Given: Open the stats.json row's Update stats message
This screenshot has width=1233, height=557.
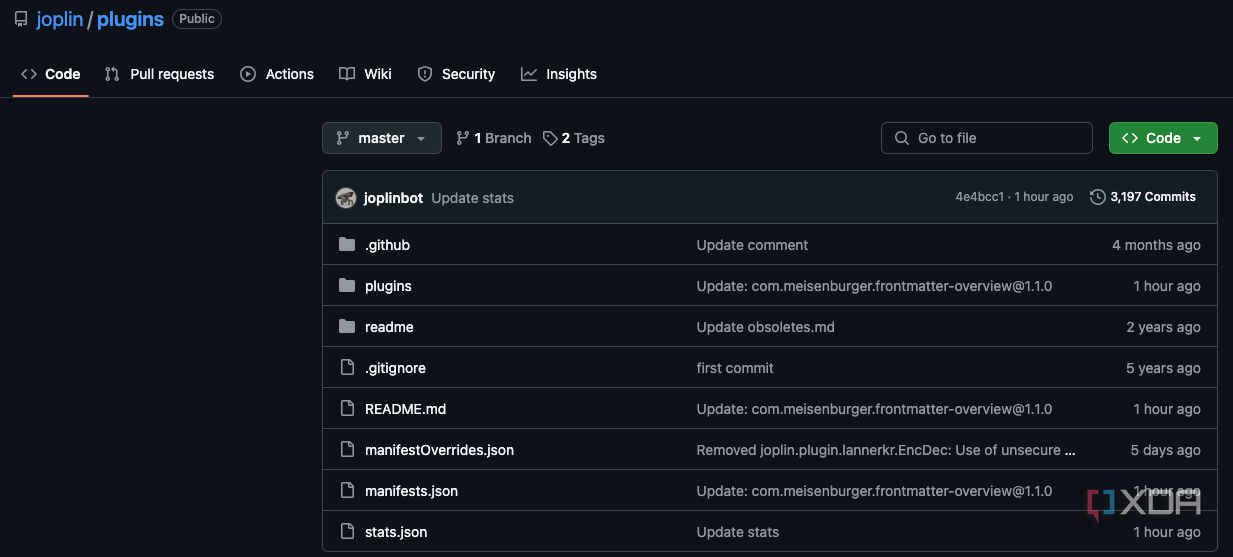Looking at the screenshot, I should point(738,532).
